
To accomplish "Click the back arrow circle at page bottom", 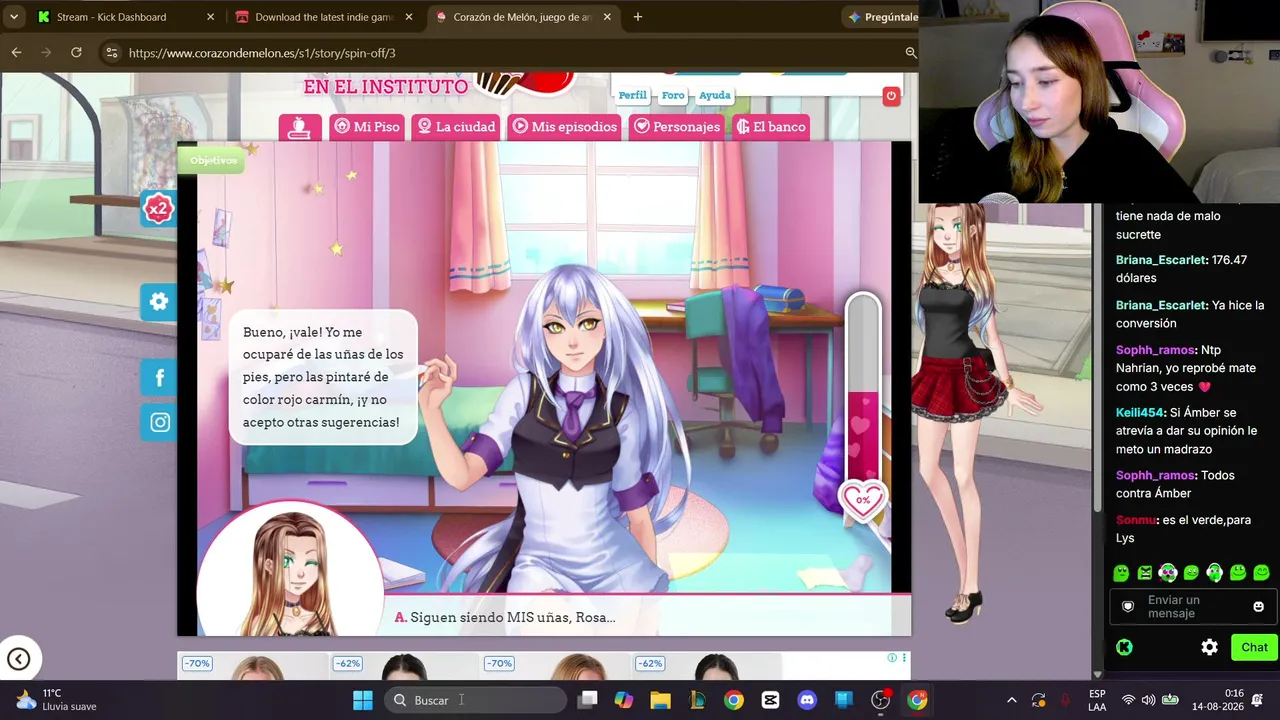I will click(19, 658).
